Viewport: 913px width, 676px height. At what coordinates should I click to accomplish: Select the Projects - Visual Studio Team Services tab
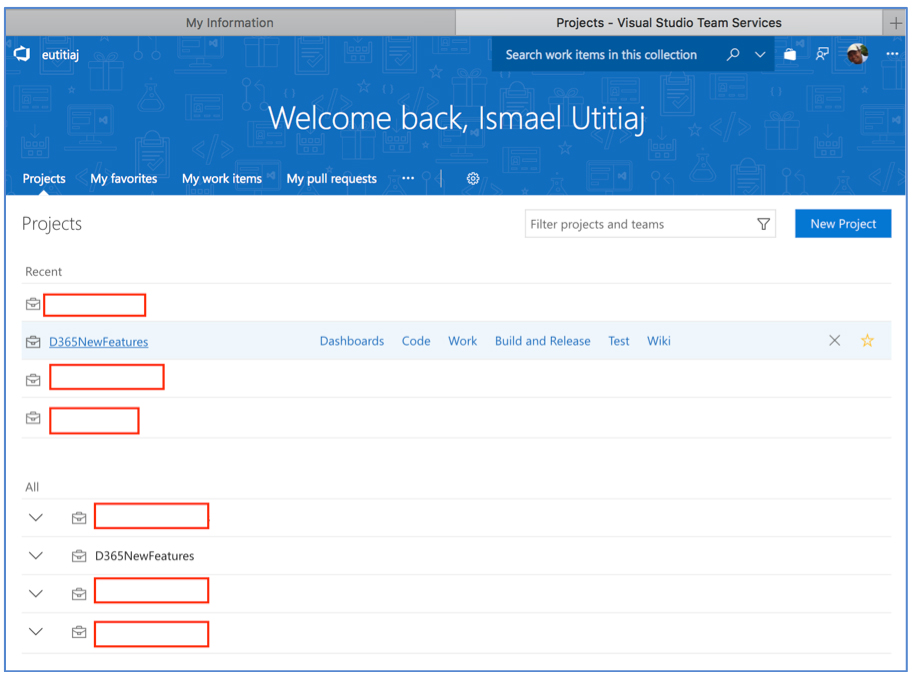(x=668, y=23)
